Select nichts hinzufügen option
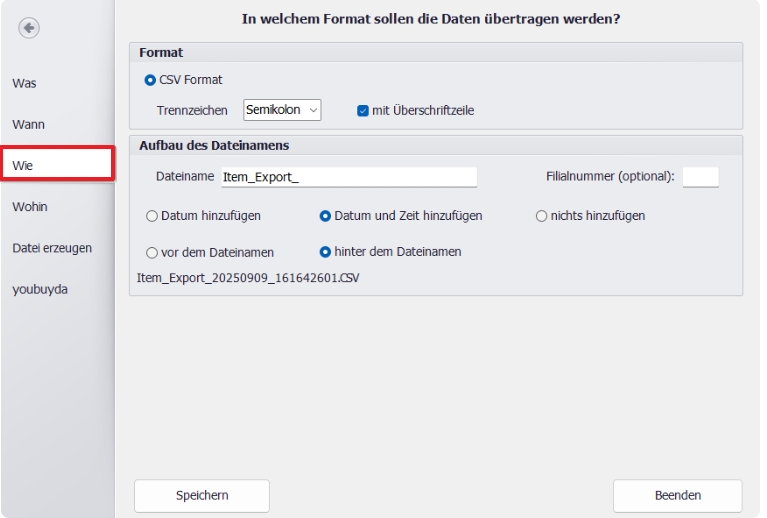Viewport: 767px width, 518px height. coord(541,216)
